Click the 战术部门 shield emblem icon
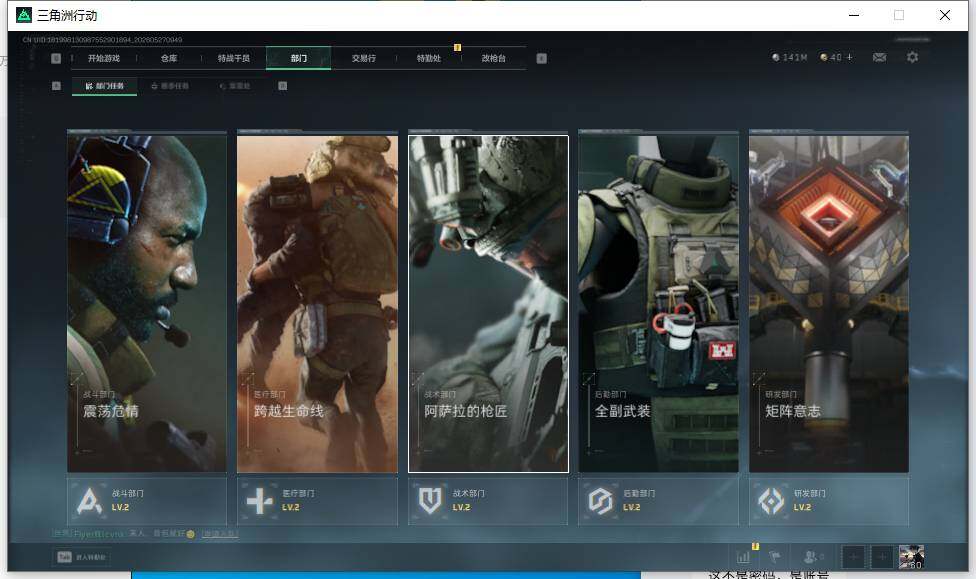This screenshot has width=976, height=579. click(x=430, y=501)
